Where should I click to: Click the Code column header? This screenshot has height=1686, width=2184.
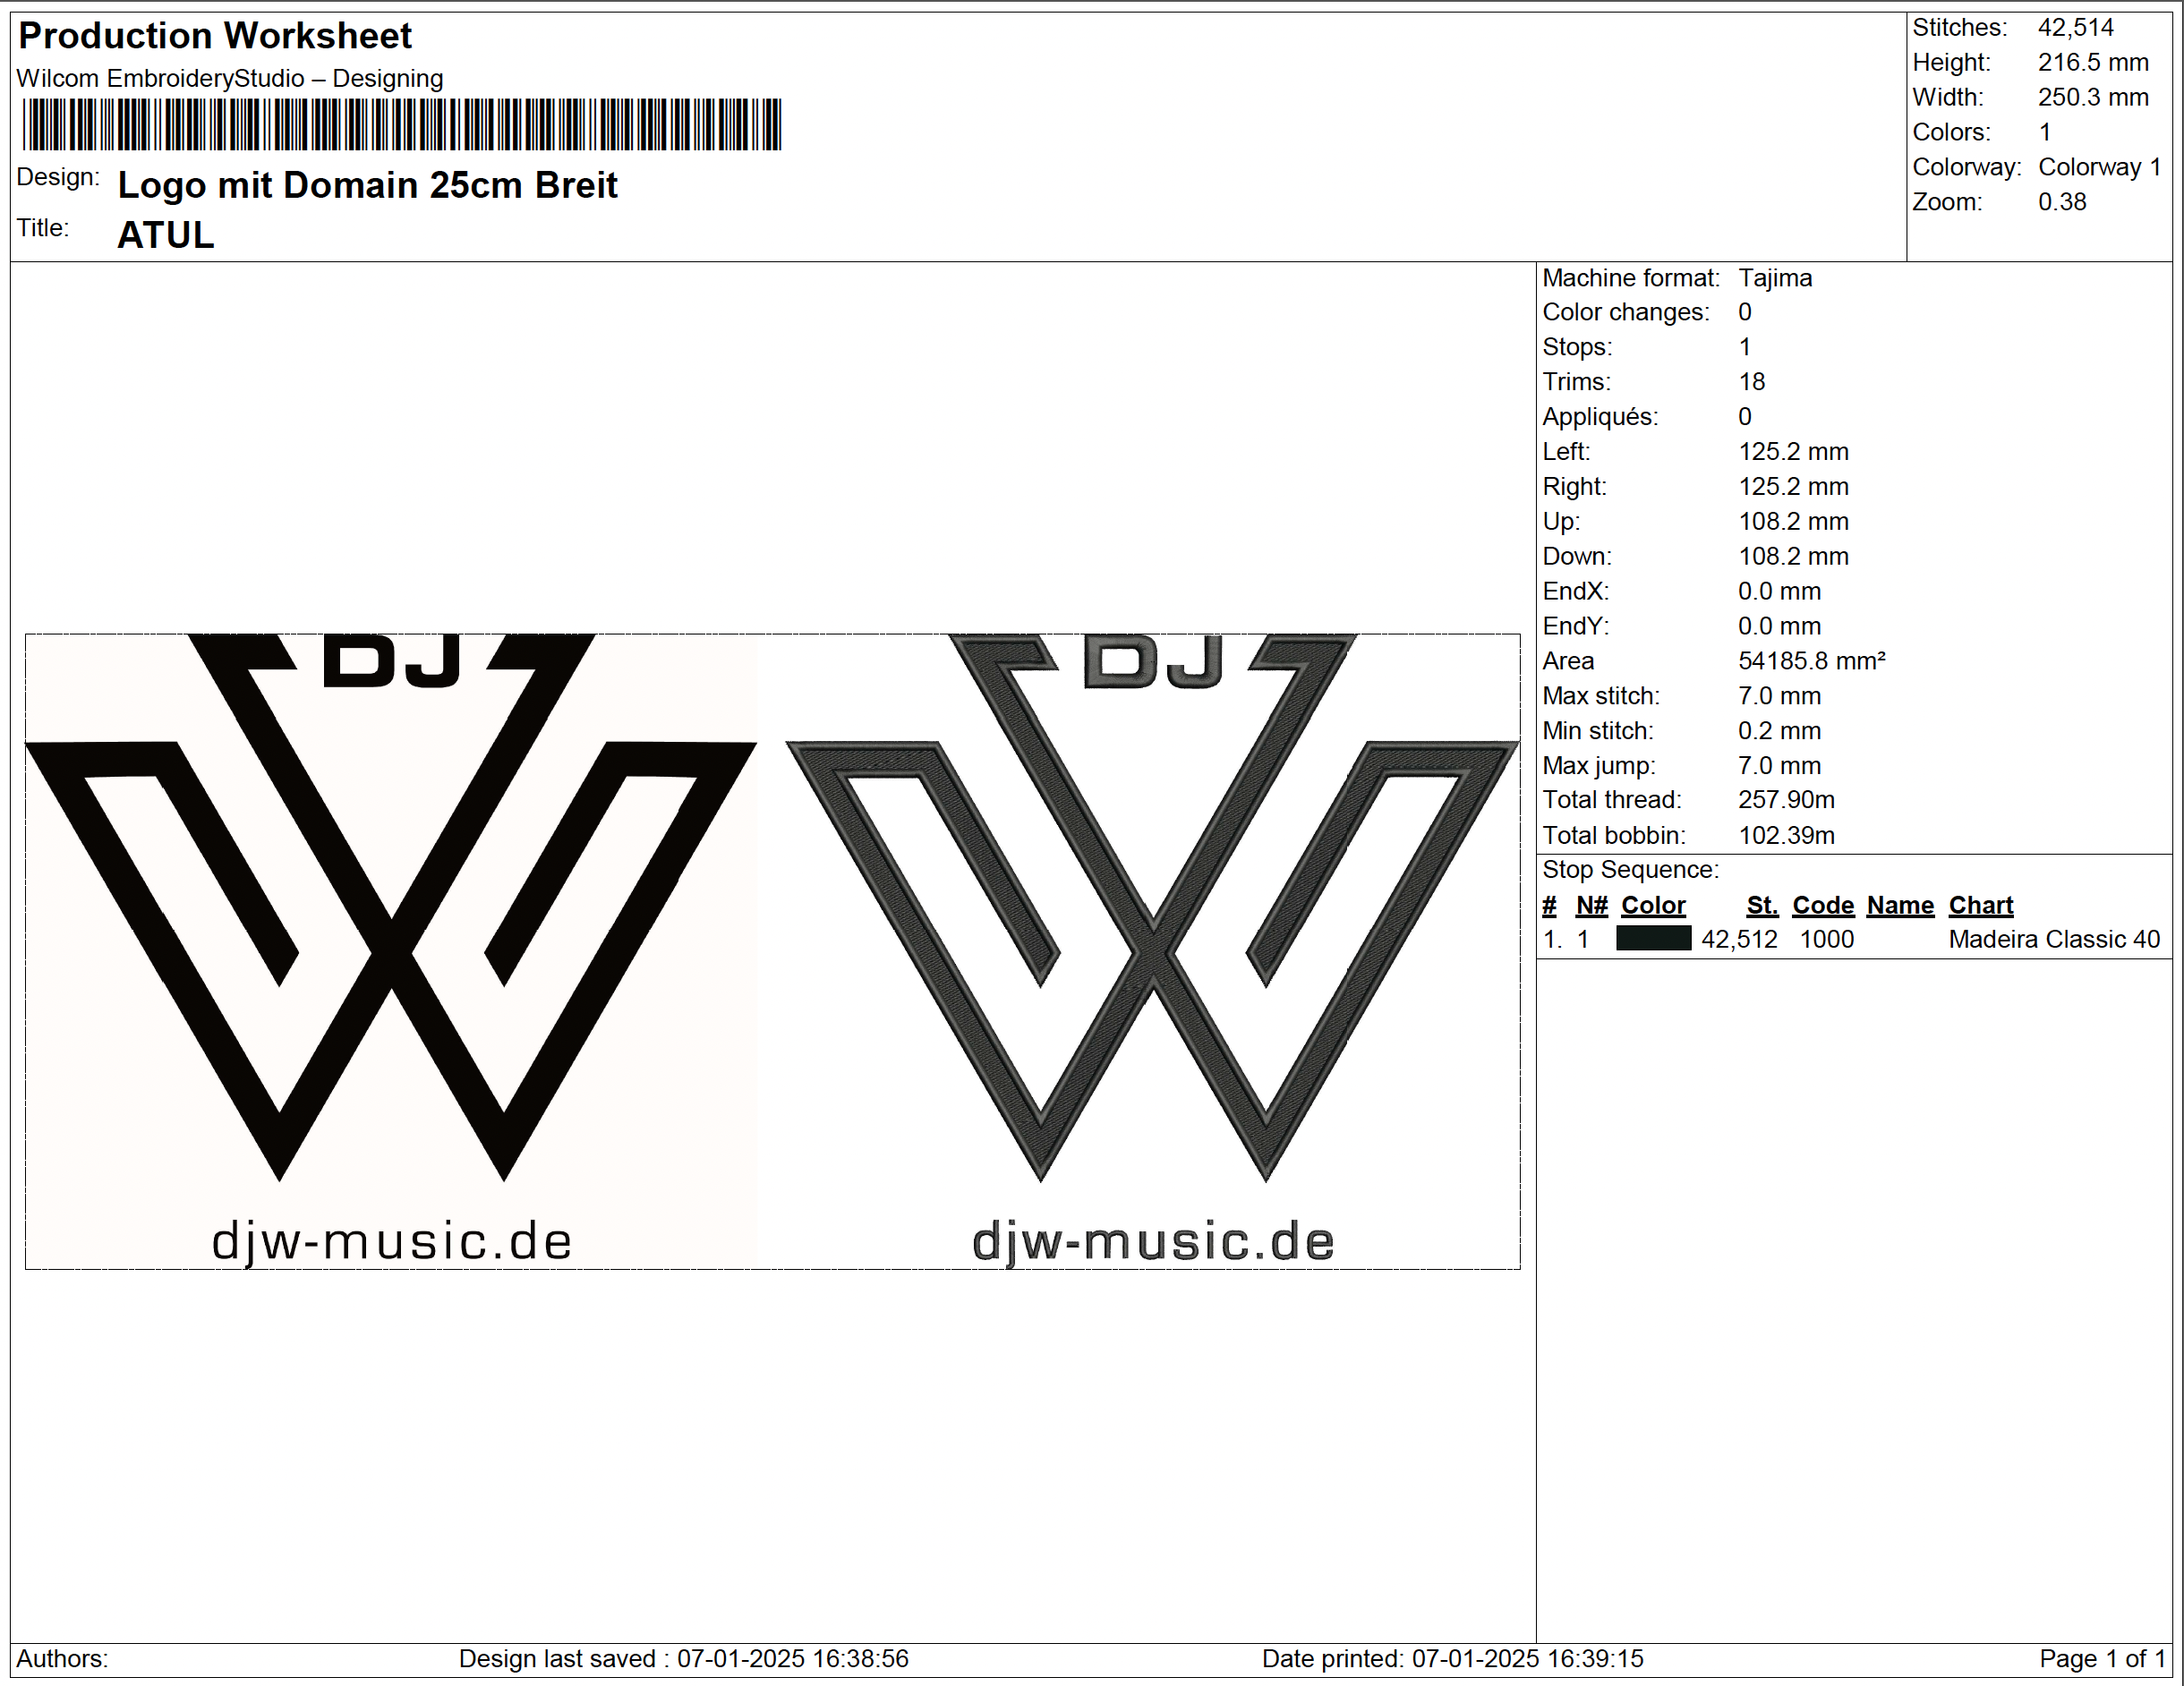(1822, 905)
